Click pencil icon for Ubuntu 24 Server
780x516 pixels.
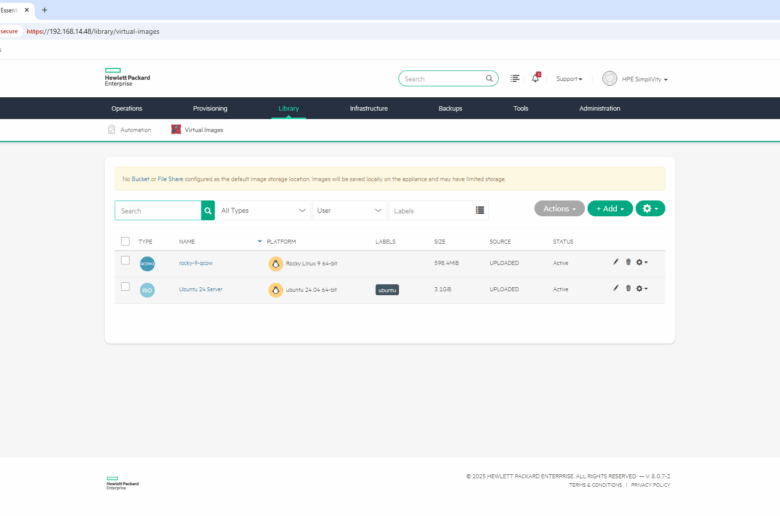coord(616,288)
